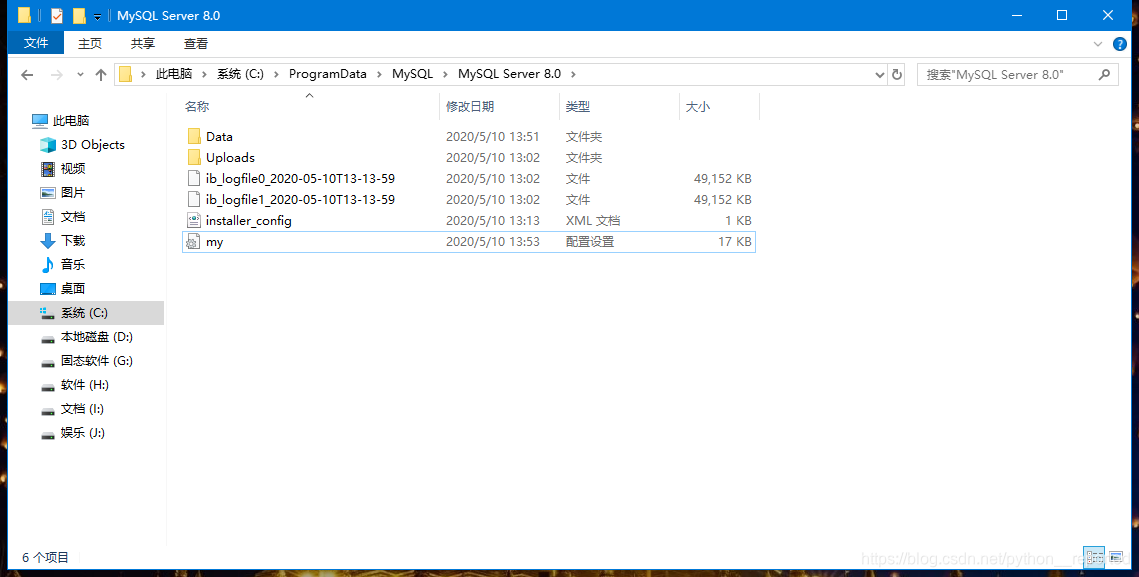The width and height of the screenshot is (1139, 577).
Task: Switch to the 共享 ribbon tab
Action: click(x=142, y=44)
